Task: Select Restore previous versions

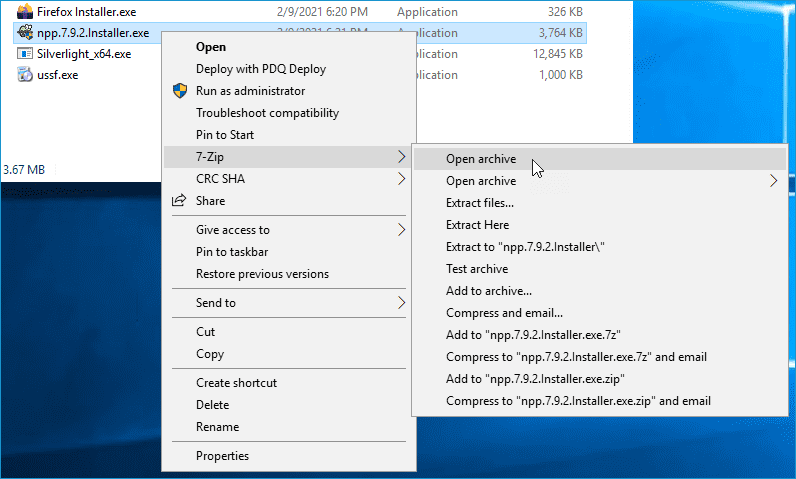Action: point(262,274)
